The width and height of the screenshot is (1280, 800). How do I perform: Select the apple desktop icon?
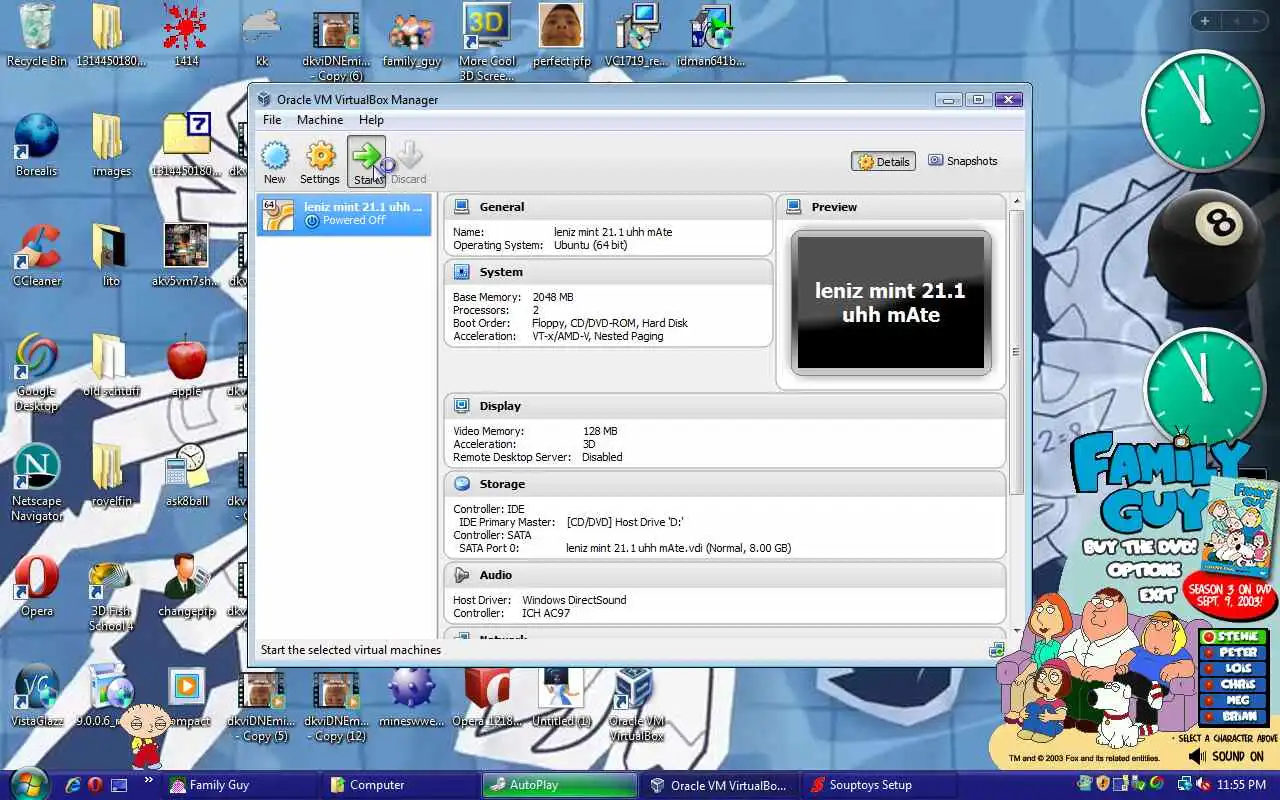[186, 366]
